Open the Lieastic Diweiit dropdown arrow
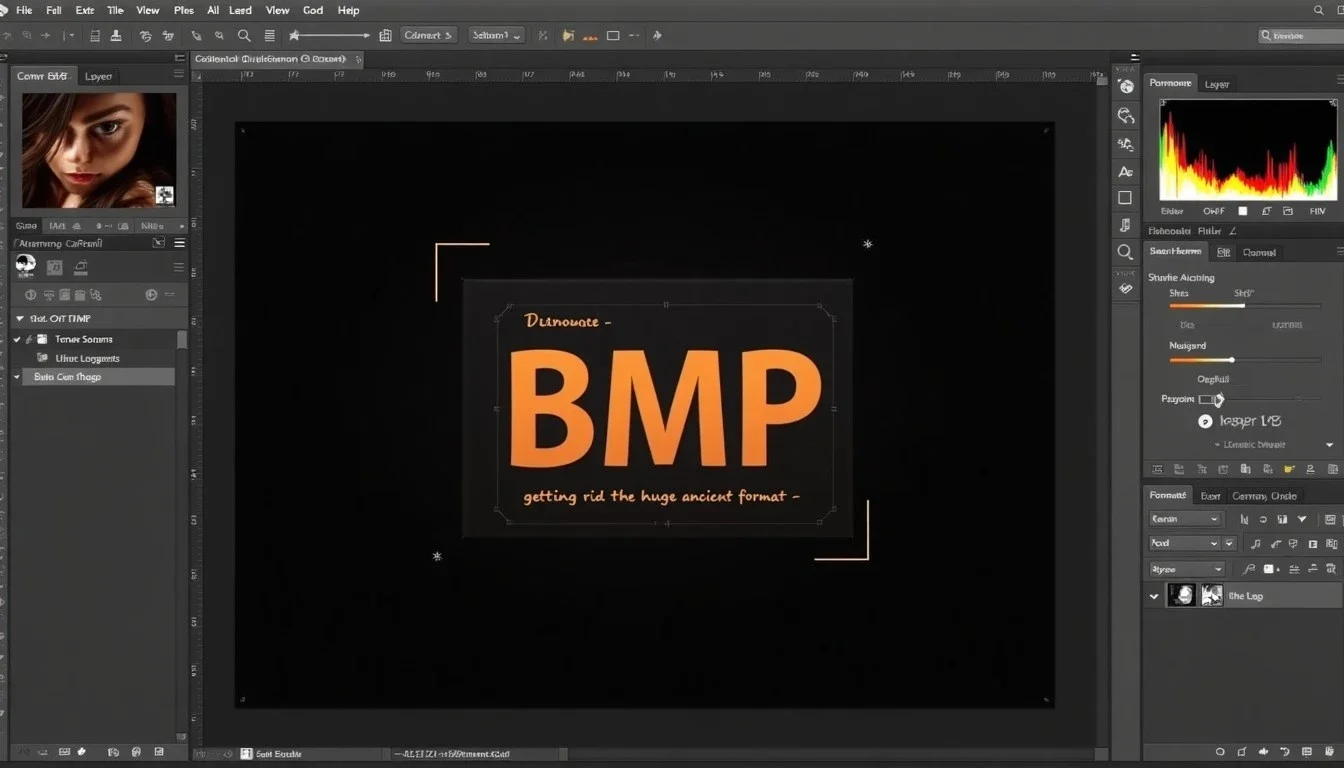1344x768 pixels. [1329, 445]
